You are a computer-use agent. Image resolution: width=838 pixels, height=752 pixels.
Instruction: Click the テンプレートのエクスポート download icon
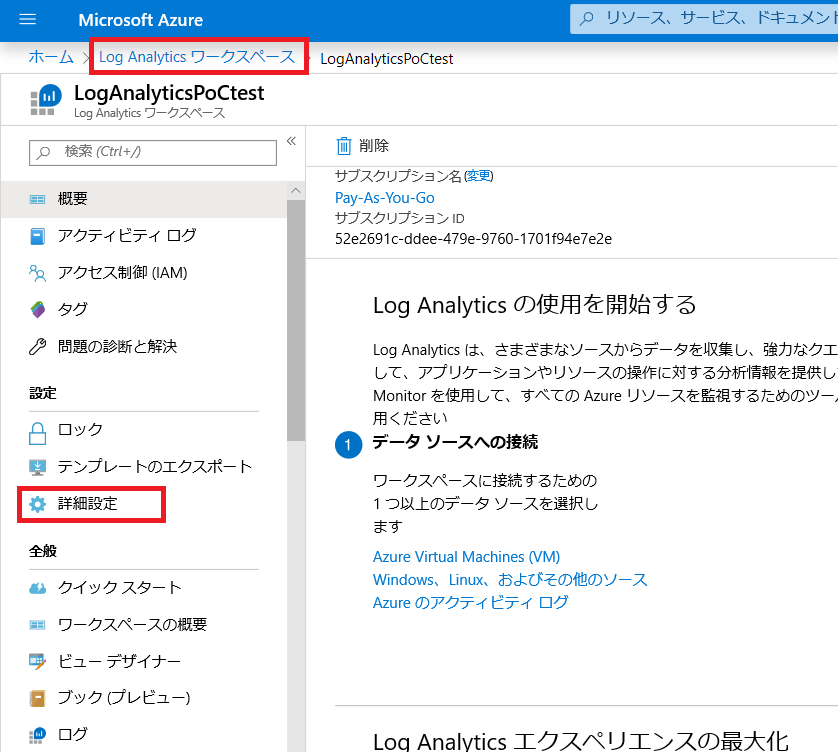37,467
